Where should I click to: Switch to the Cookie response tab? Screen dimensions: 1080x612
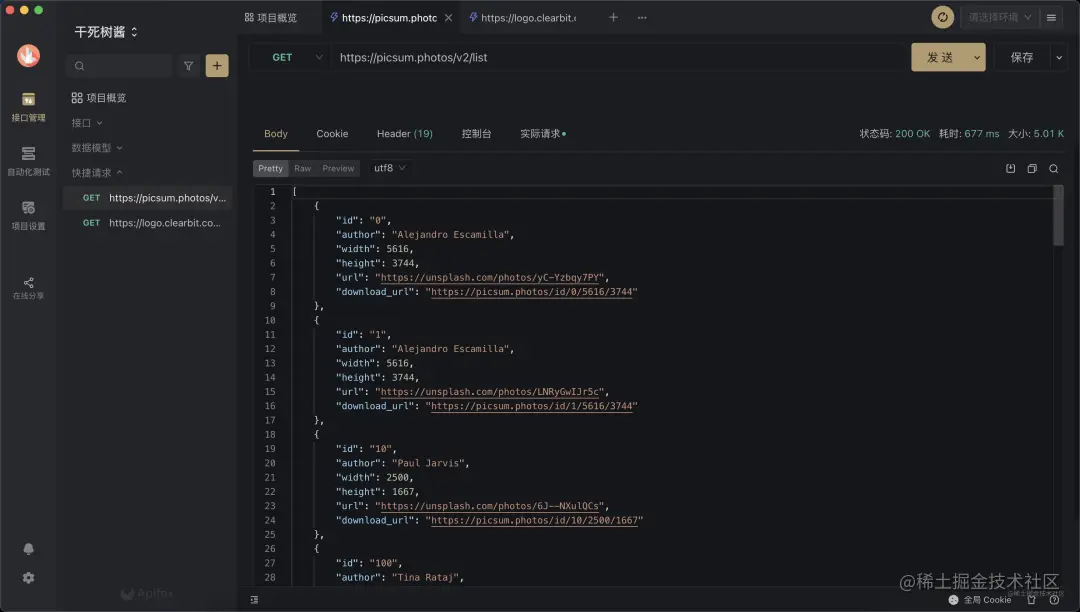(332, 134)
